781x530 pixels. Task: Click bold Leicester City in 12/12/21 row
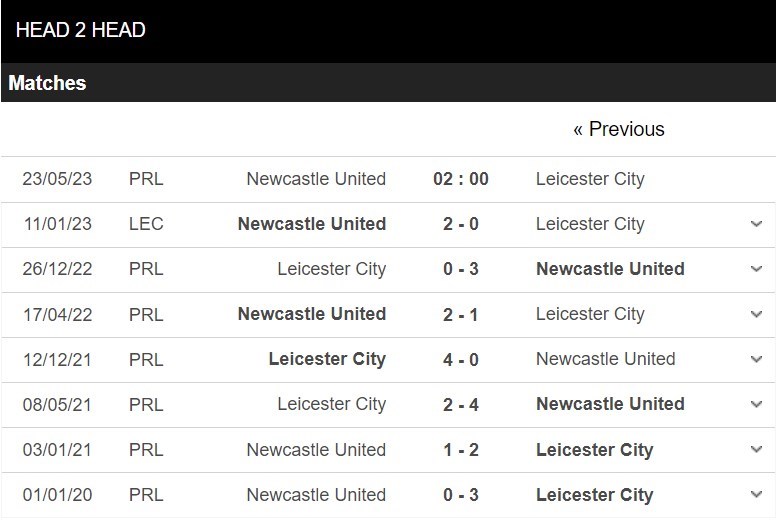click(x=327, y=359)
